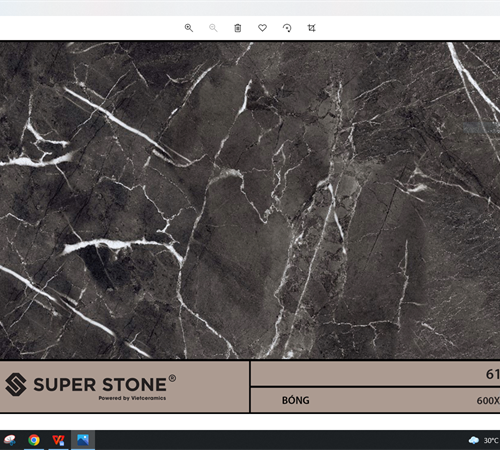Click the Powered by Vietceramics caption
This screenshot has height=450, width=500.
[x=132, y=398]
